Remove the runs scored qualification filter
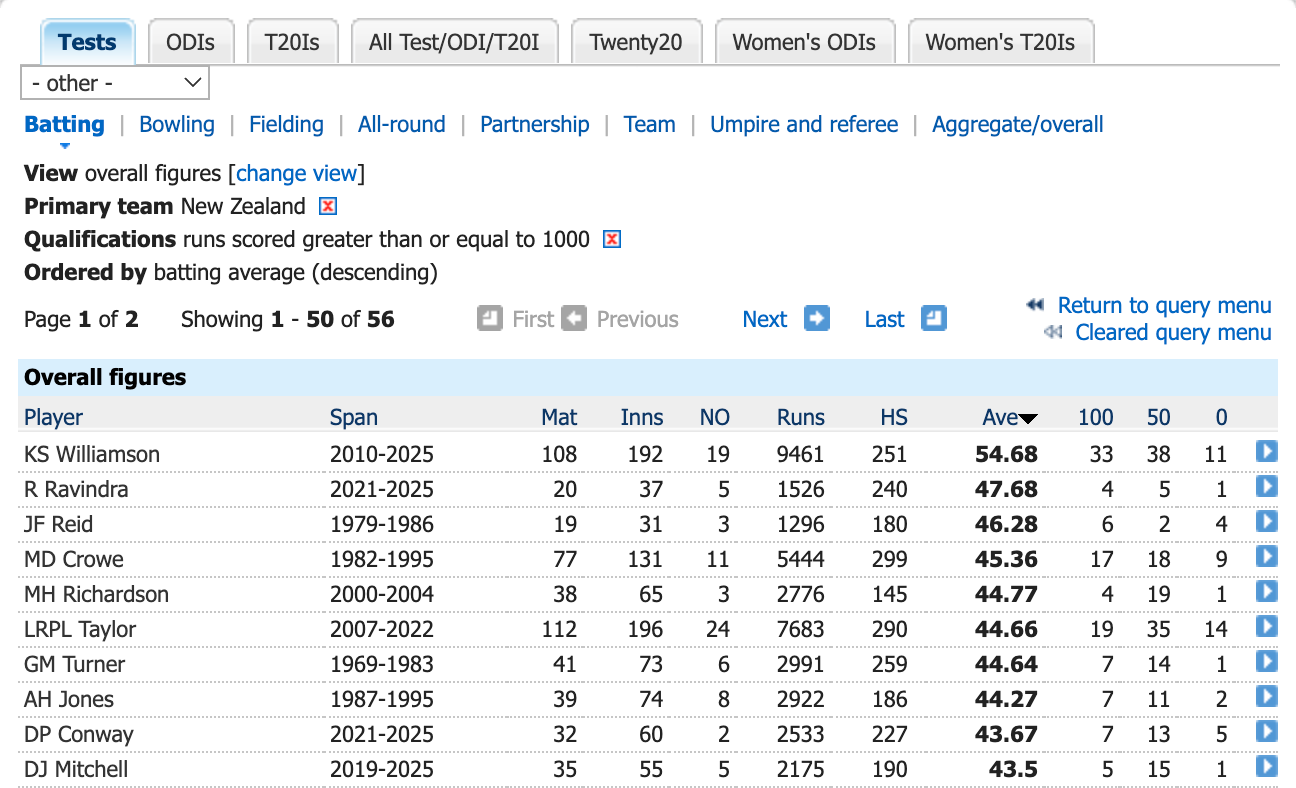 click(612, 239)
